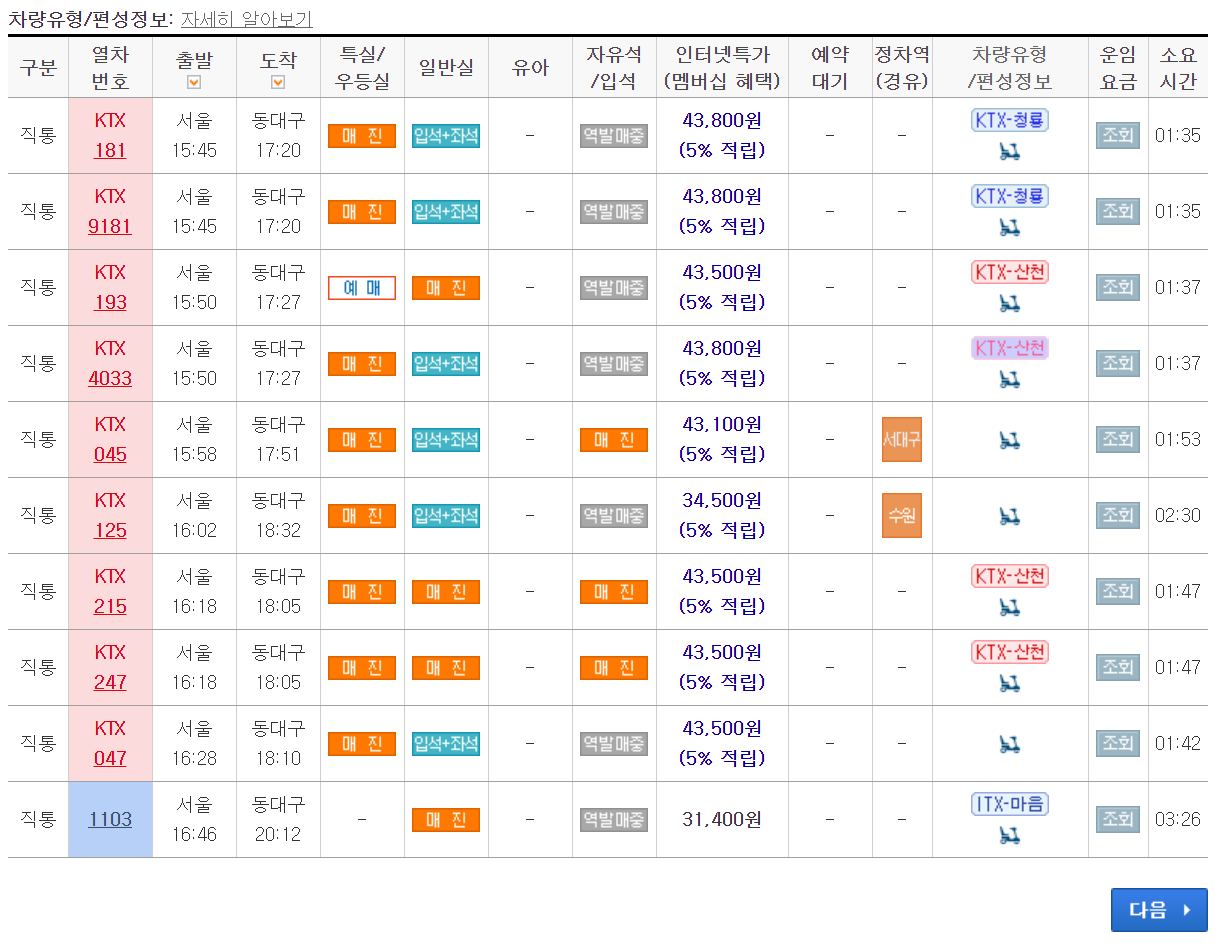
Task: Click the 역발매중 badge in KTX 047 row
Action: (x=613, y=744)
